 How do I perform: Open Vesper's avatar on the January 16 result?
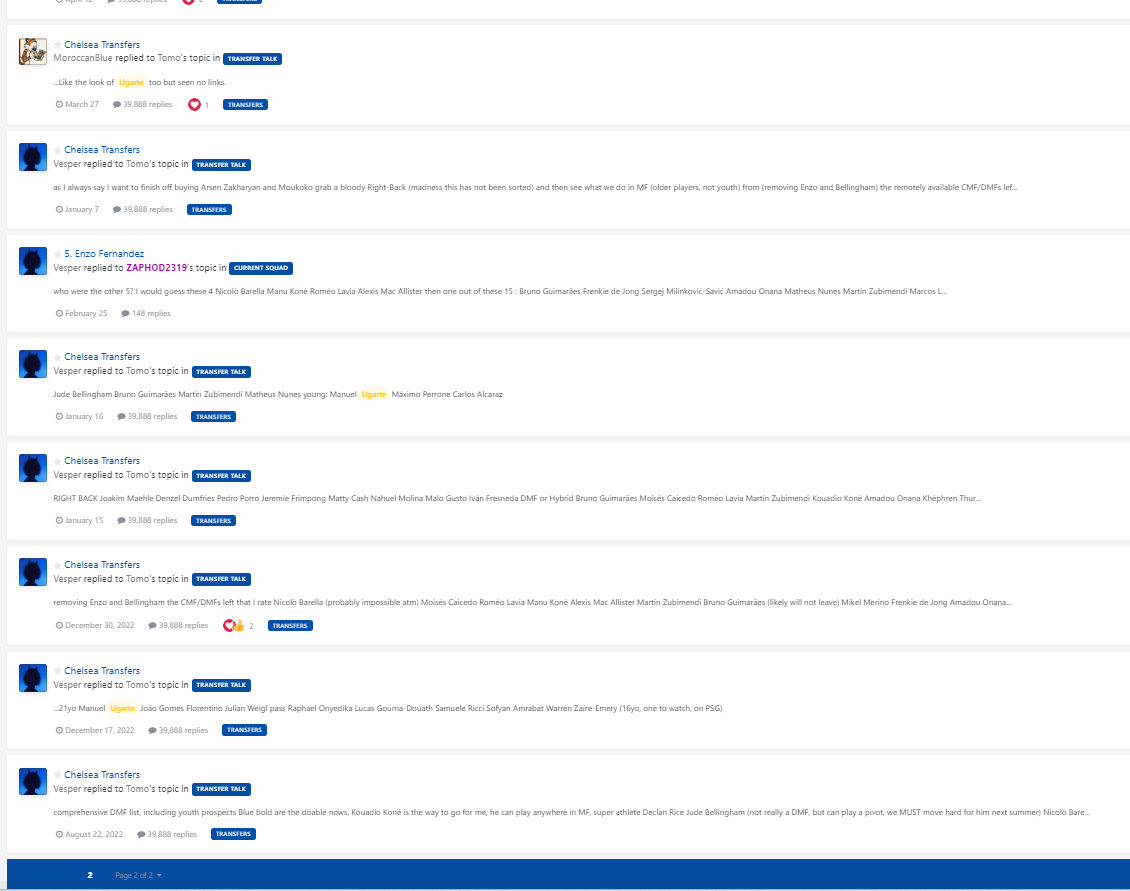click(32, 364)
